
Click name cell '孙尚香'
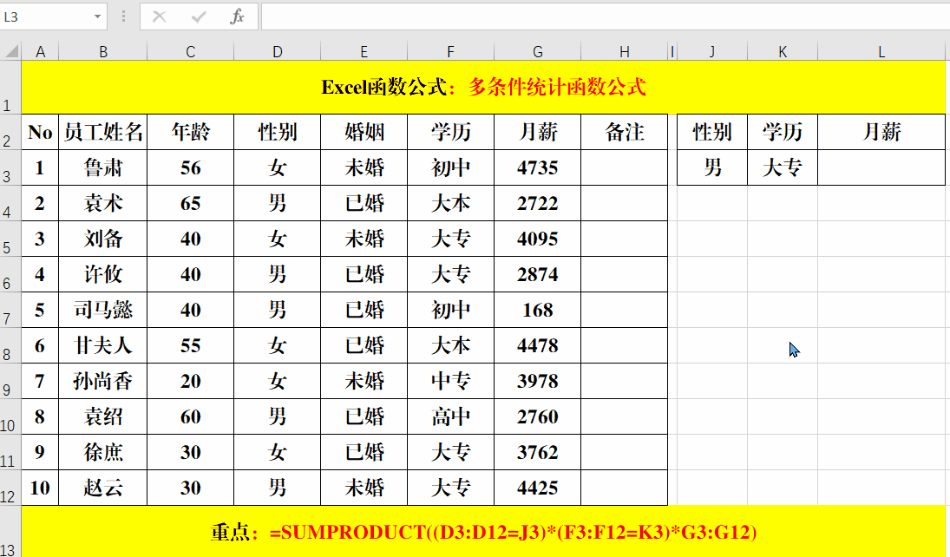103,381
